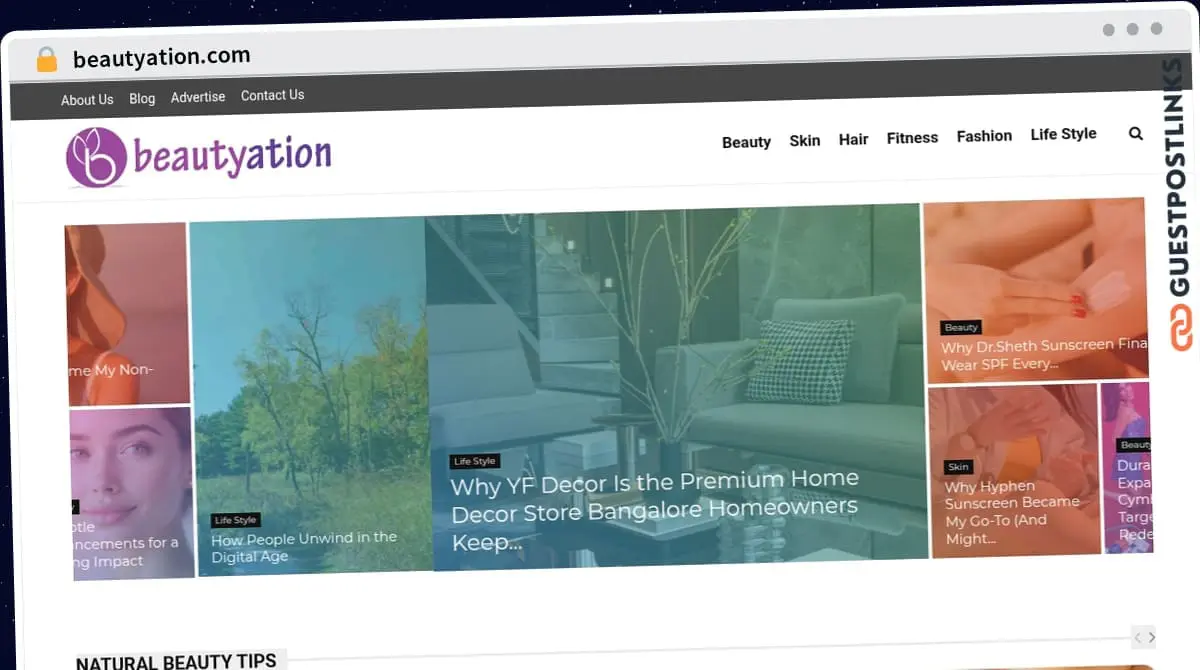Open the Fitness category
1200x670 pixels.
(912, 137)
